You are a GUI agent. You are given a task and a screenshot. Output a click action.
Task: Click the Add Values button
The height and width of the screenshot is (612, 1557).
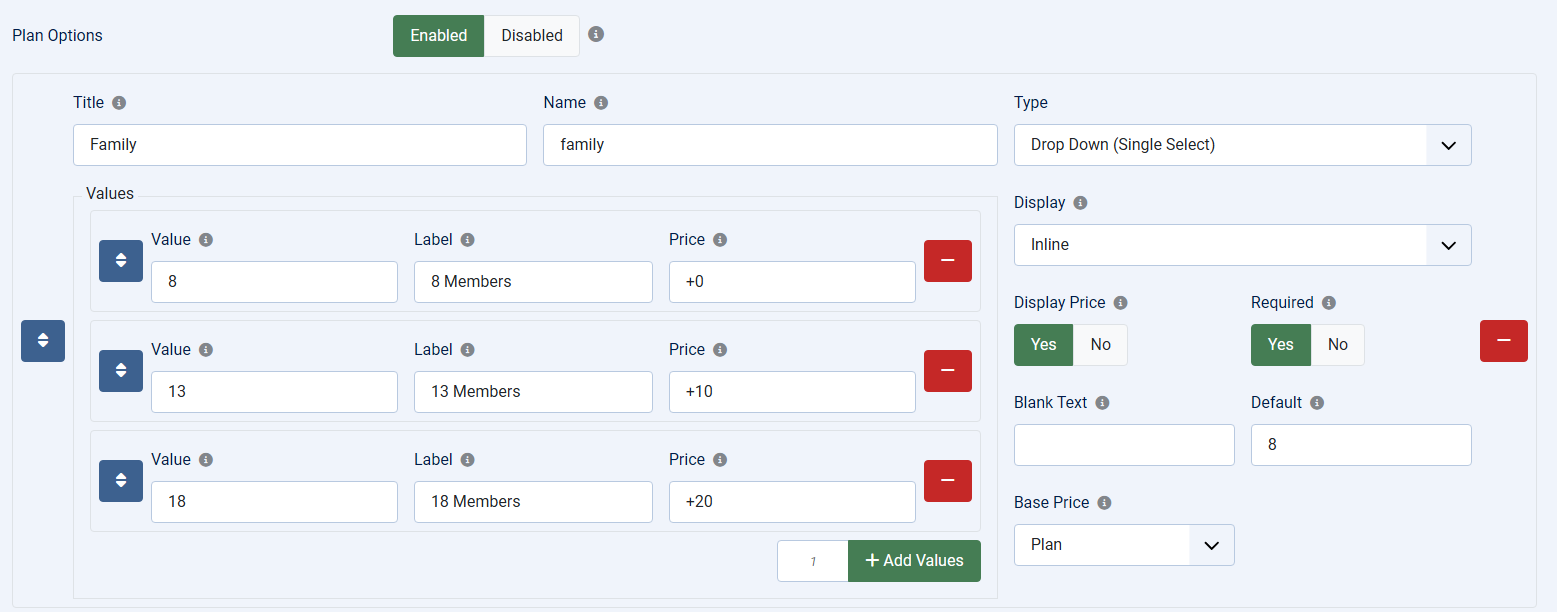pyautogui.click(x=914, y=561)
